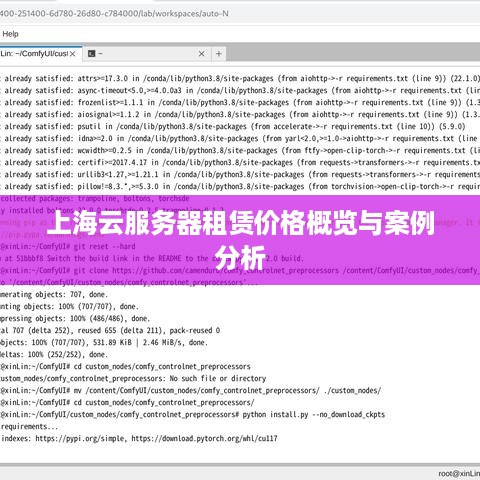
Task: Click the 'urllib3<1.27' requirement line
Action: (240, 175)
